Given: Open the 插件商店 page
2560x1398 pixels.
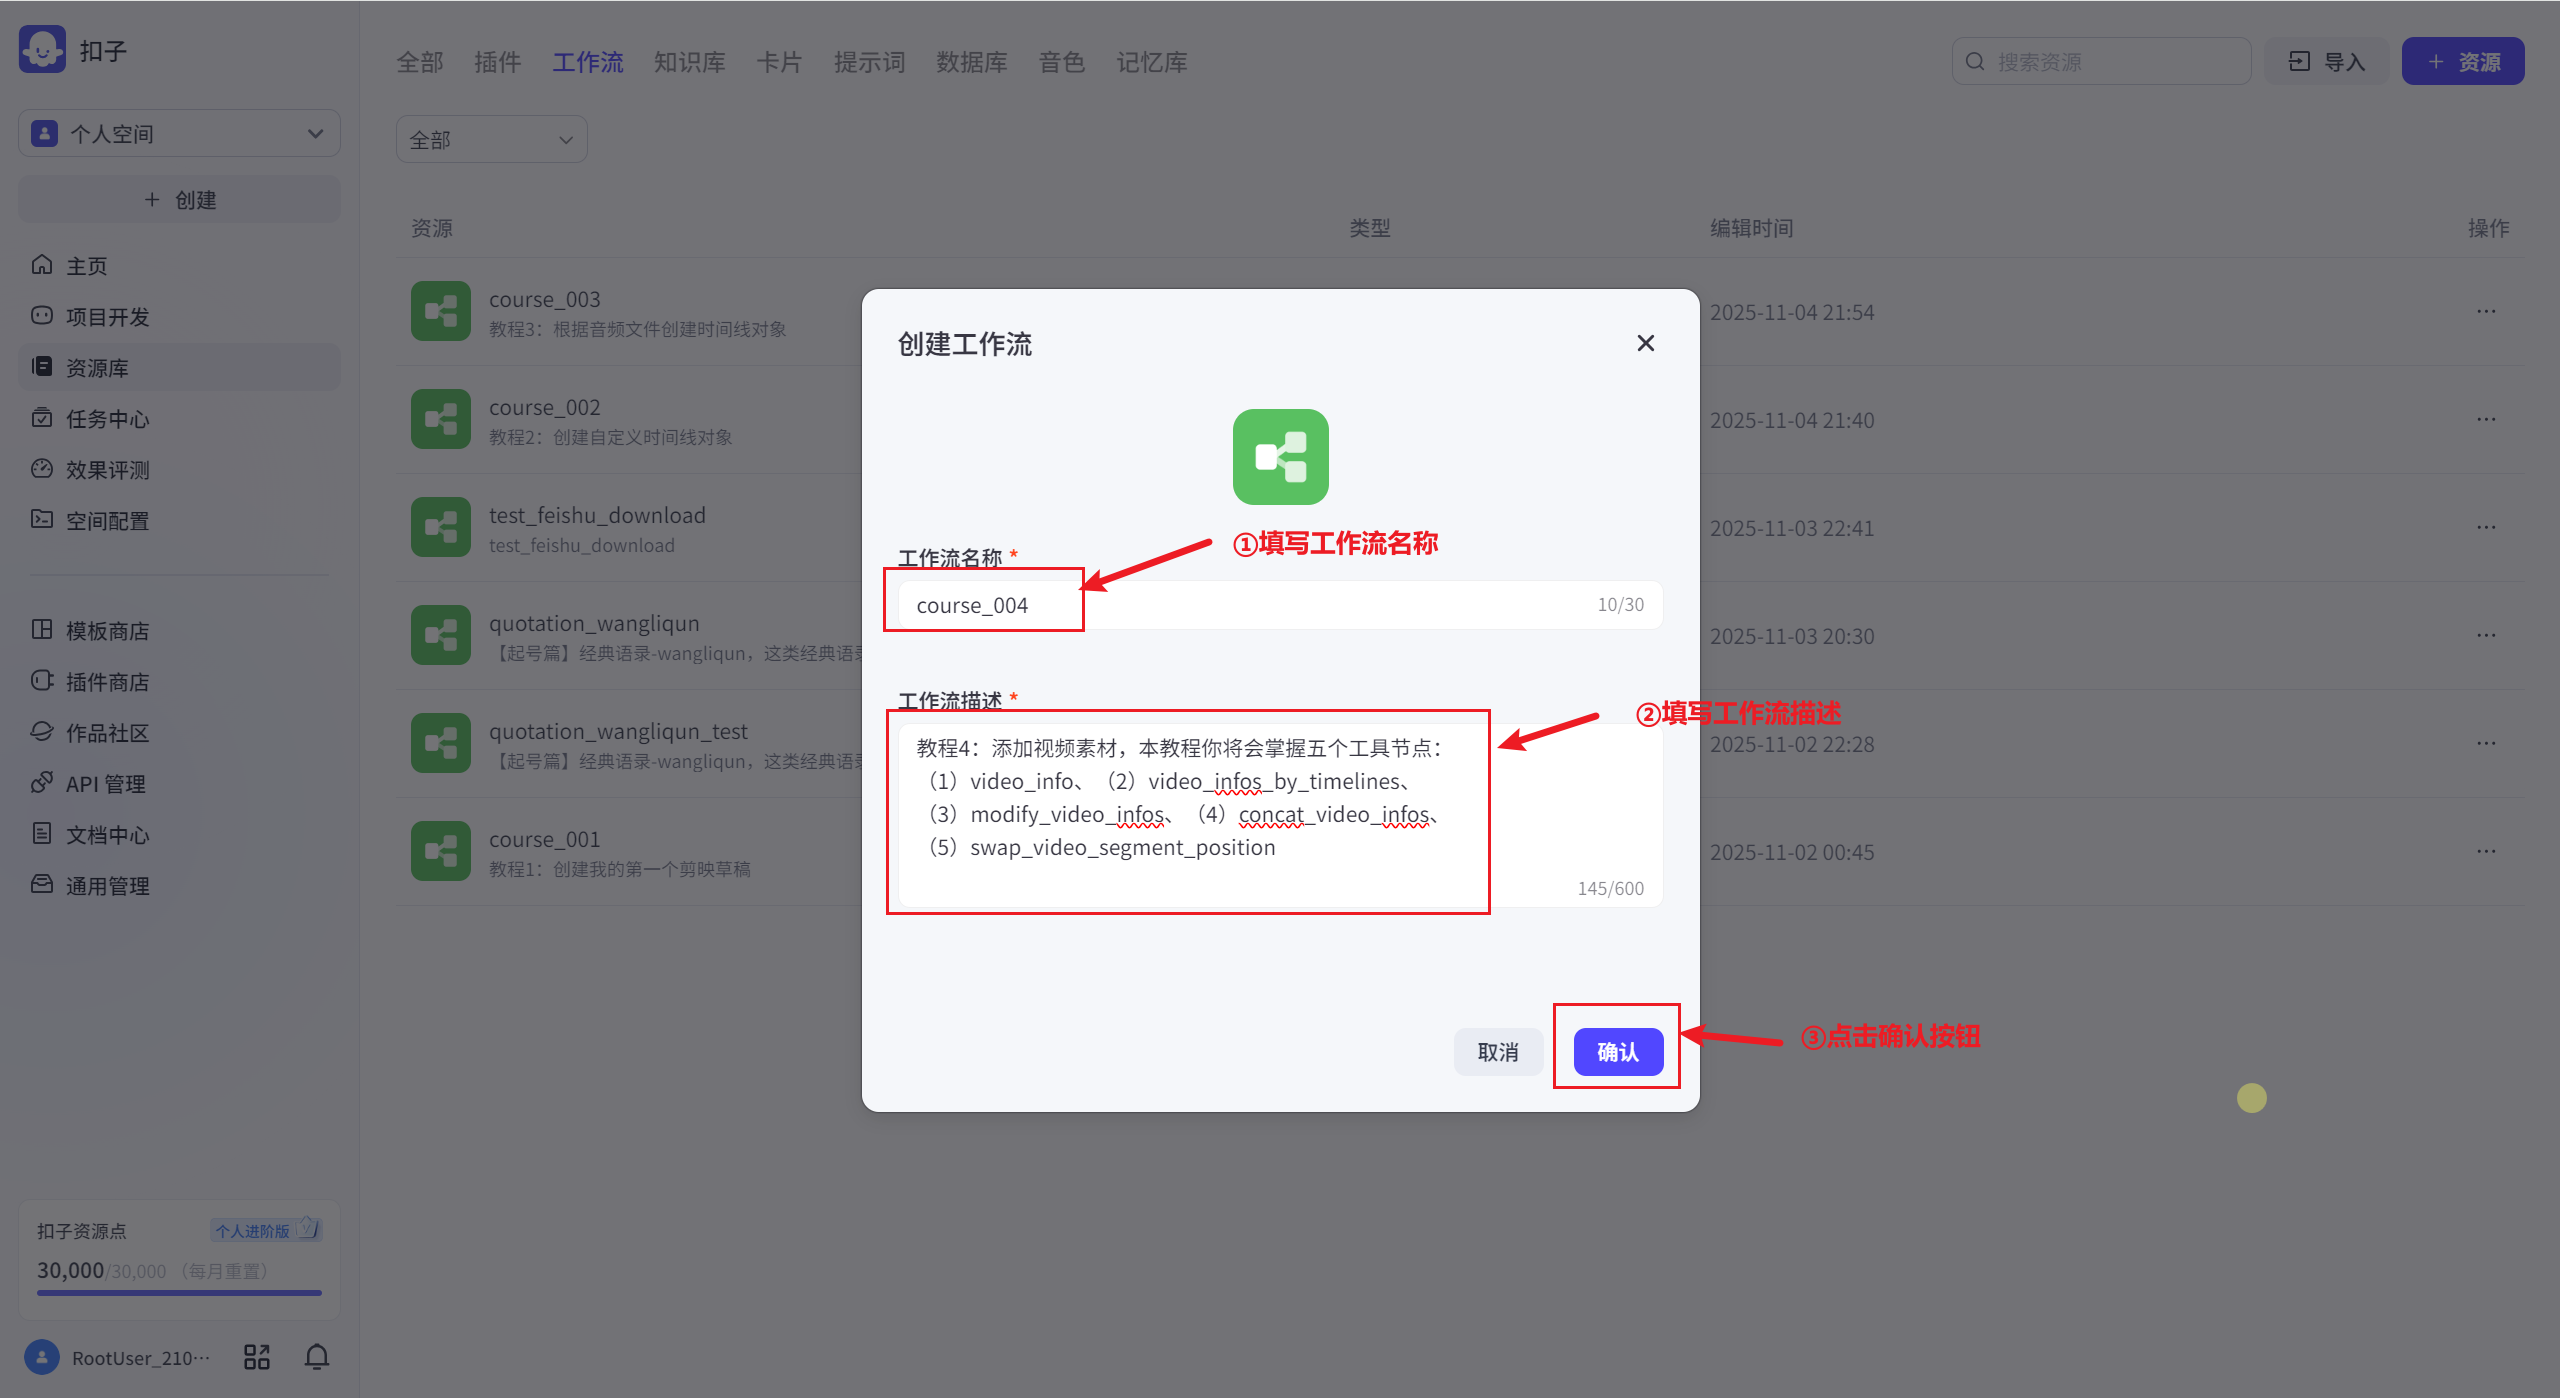Looking at the screenshot, I should point(107,682).
